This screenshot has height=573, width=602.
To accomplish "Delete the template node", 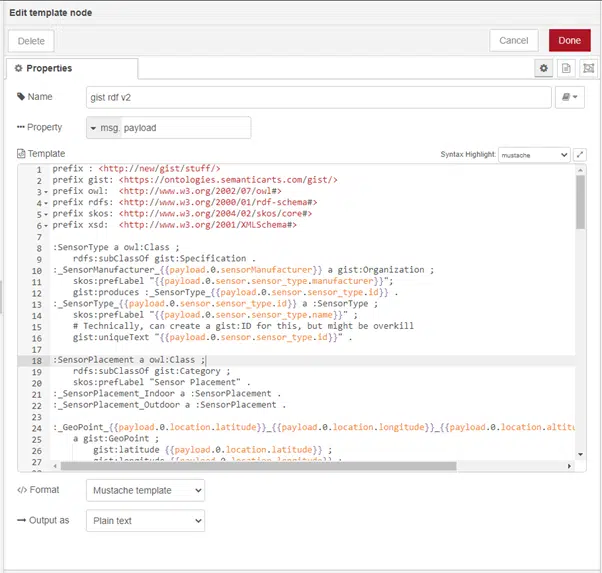I will (31, 41).
